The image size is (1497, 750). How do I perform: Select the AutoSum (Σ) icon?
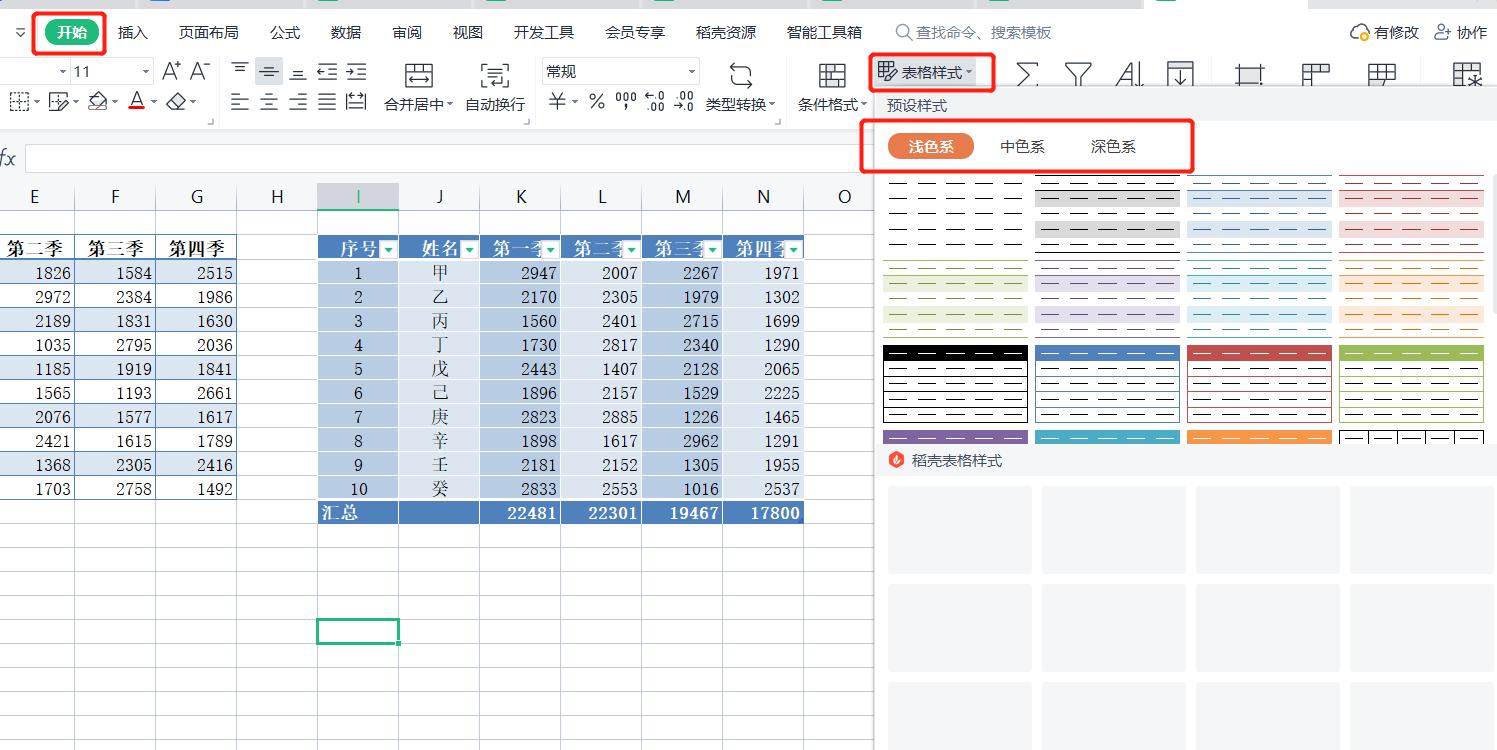[x=1026, y=73]
